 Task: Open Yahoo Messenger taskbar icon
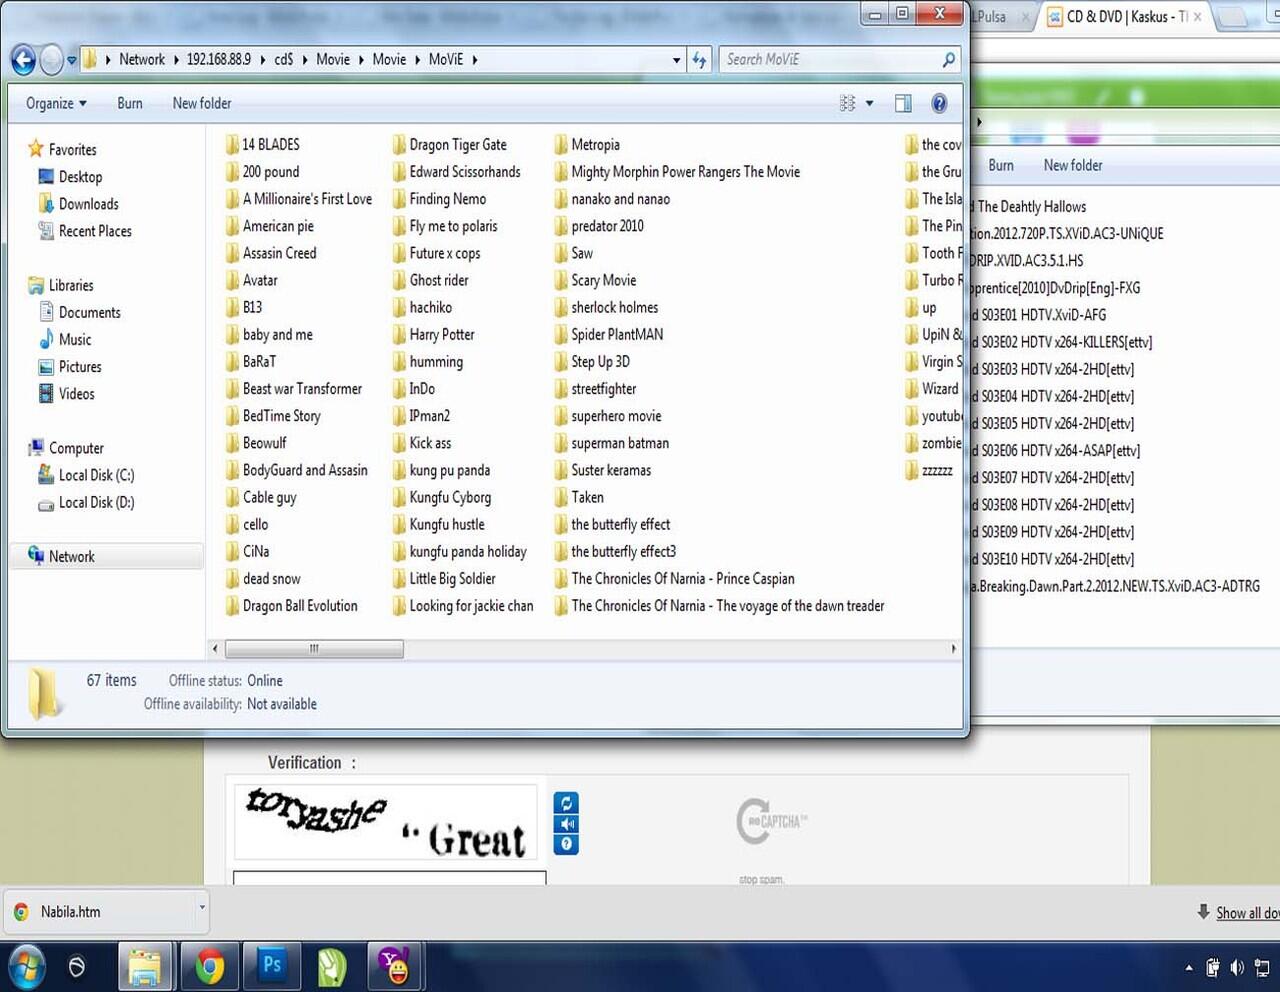394,967
